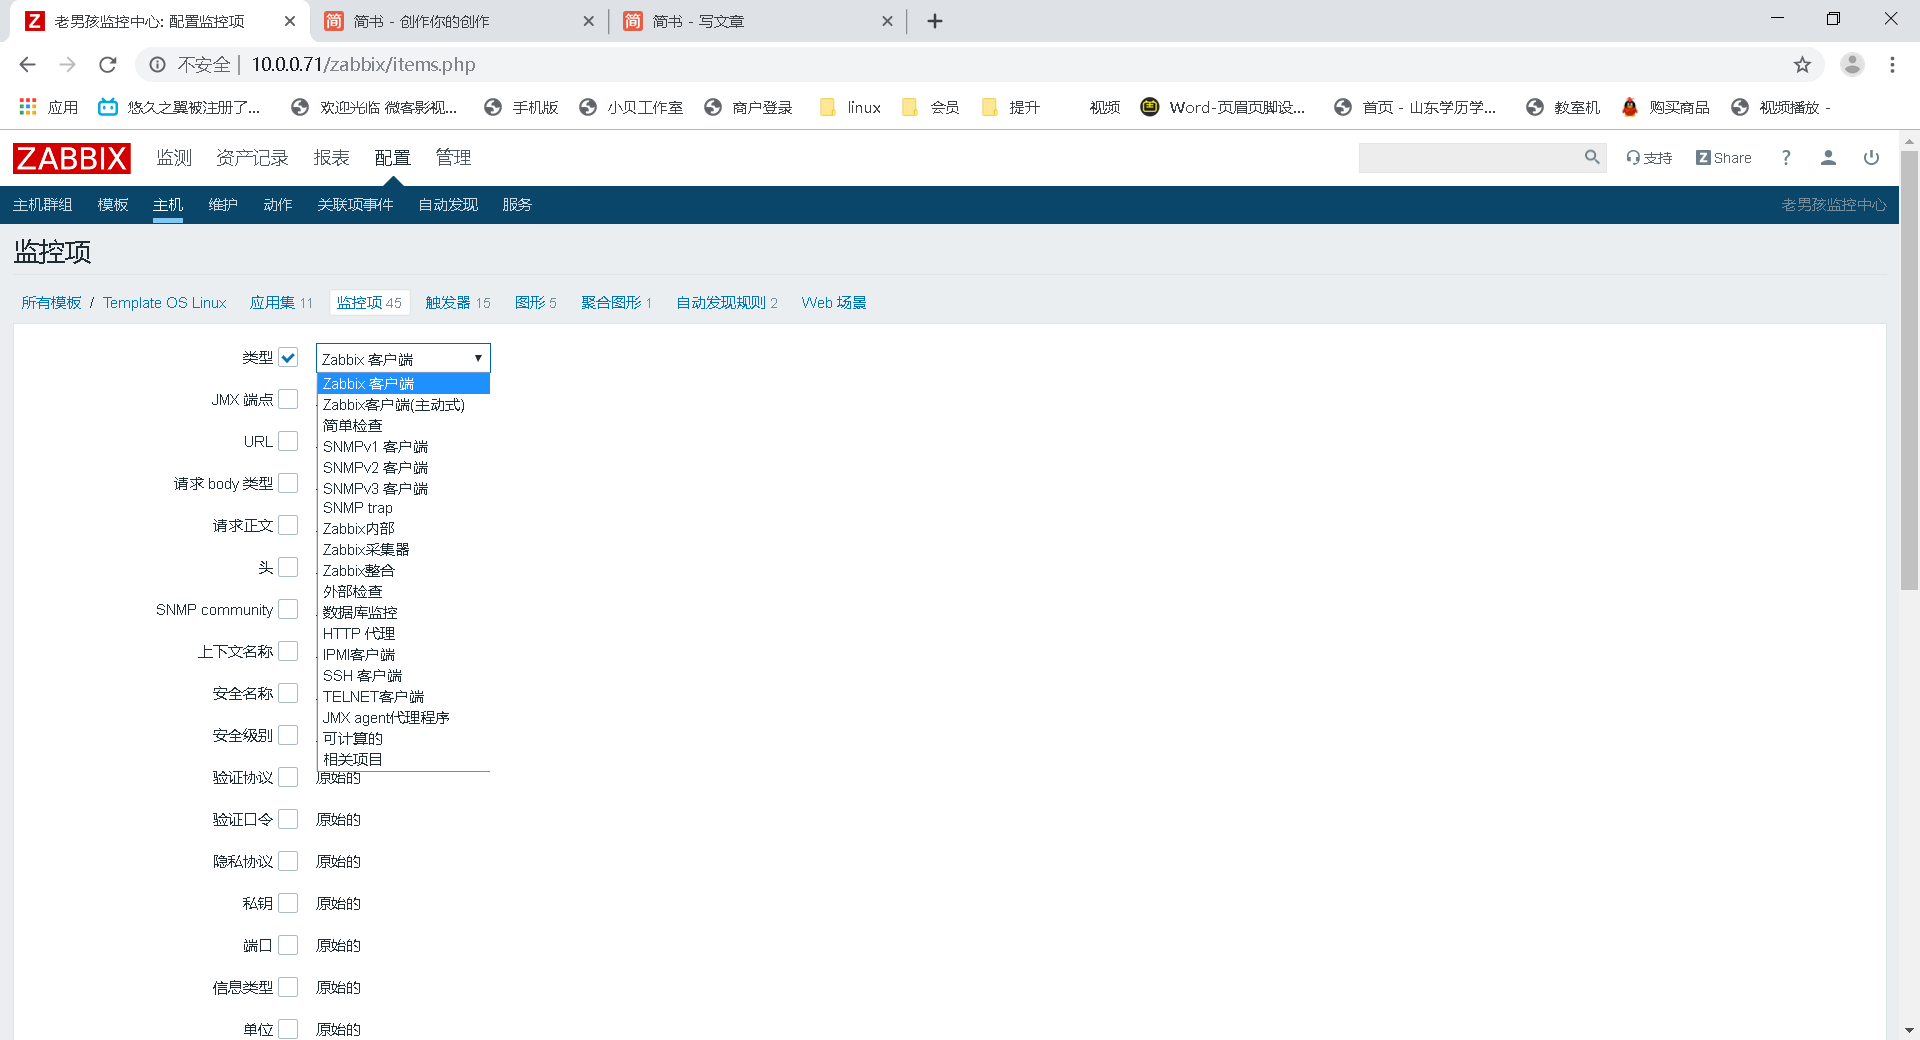
Task: Check the SNMP community checkbox
Action: (x=288, y=609)
